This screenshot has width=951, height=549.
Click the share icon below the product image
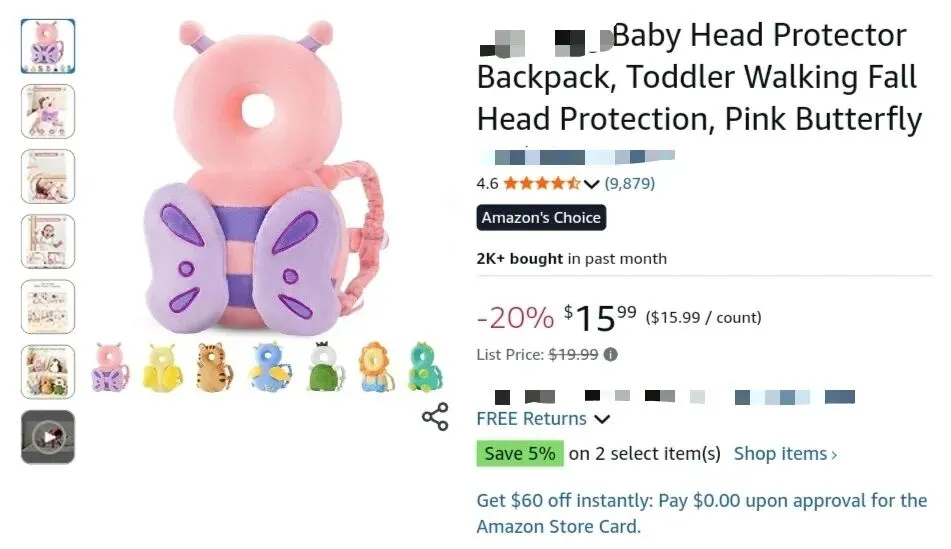435,417
